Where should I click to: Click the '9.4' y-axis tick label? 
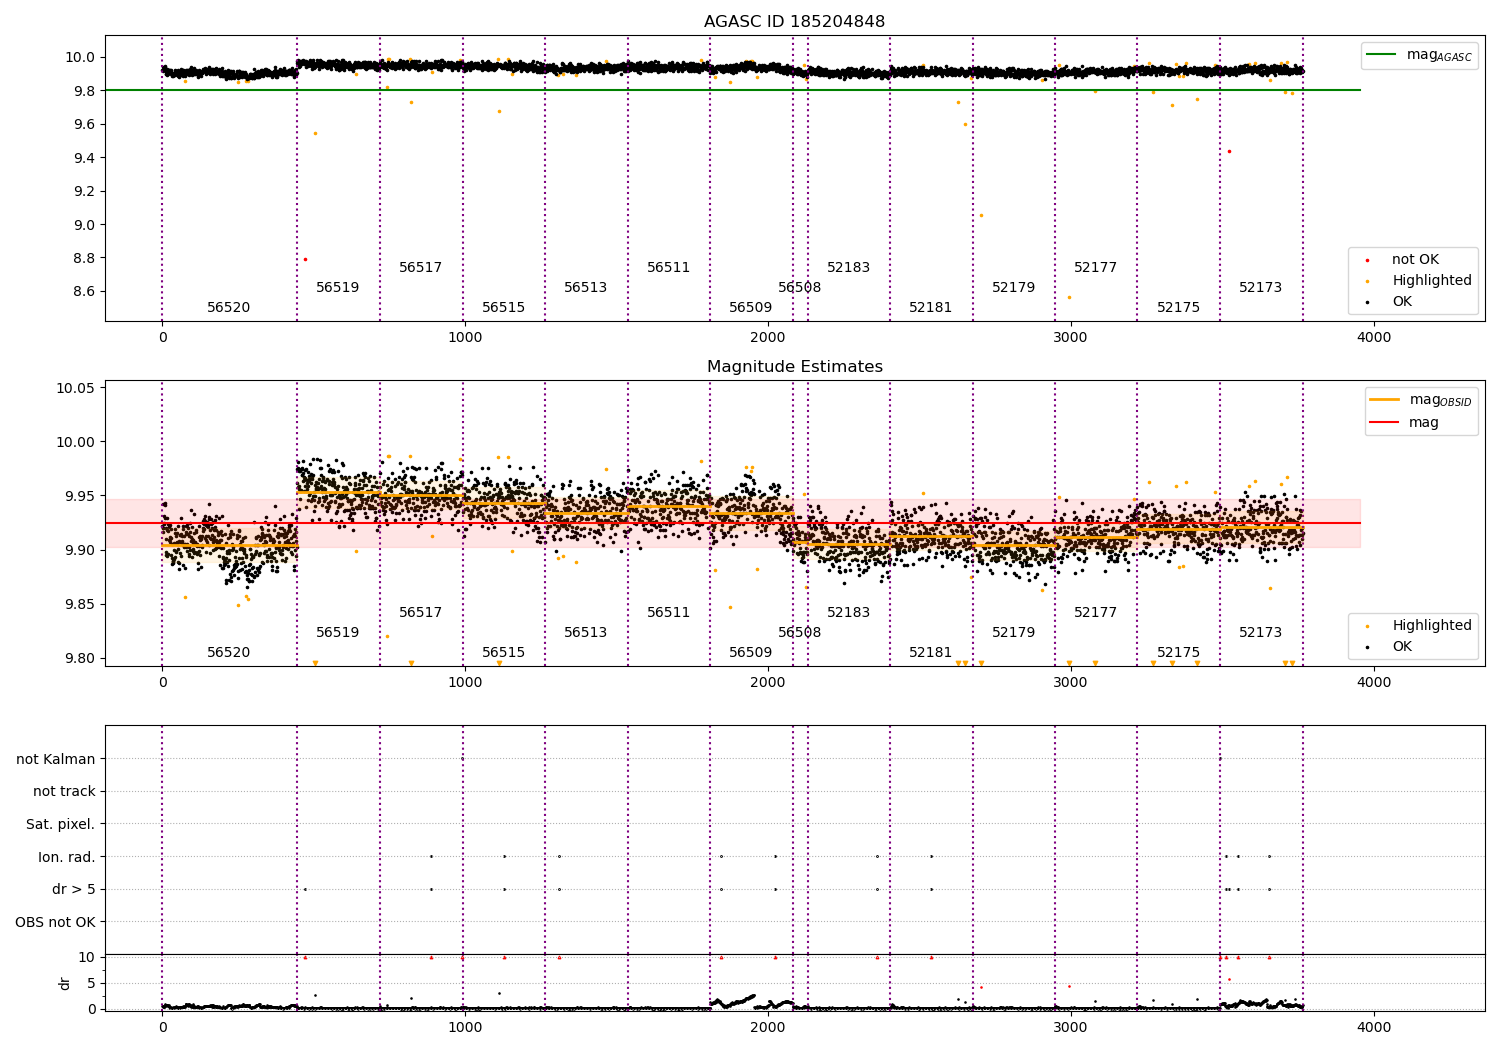click(x=84, y=158)
